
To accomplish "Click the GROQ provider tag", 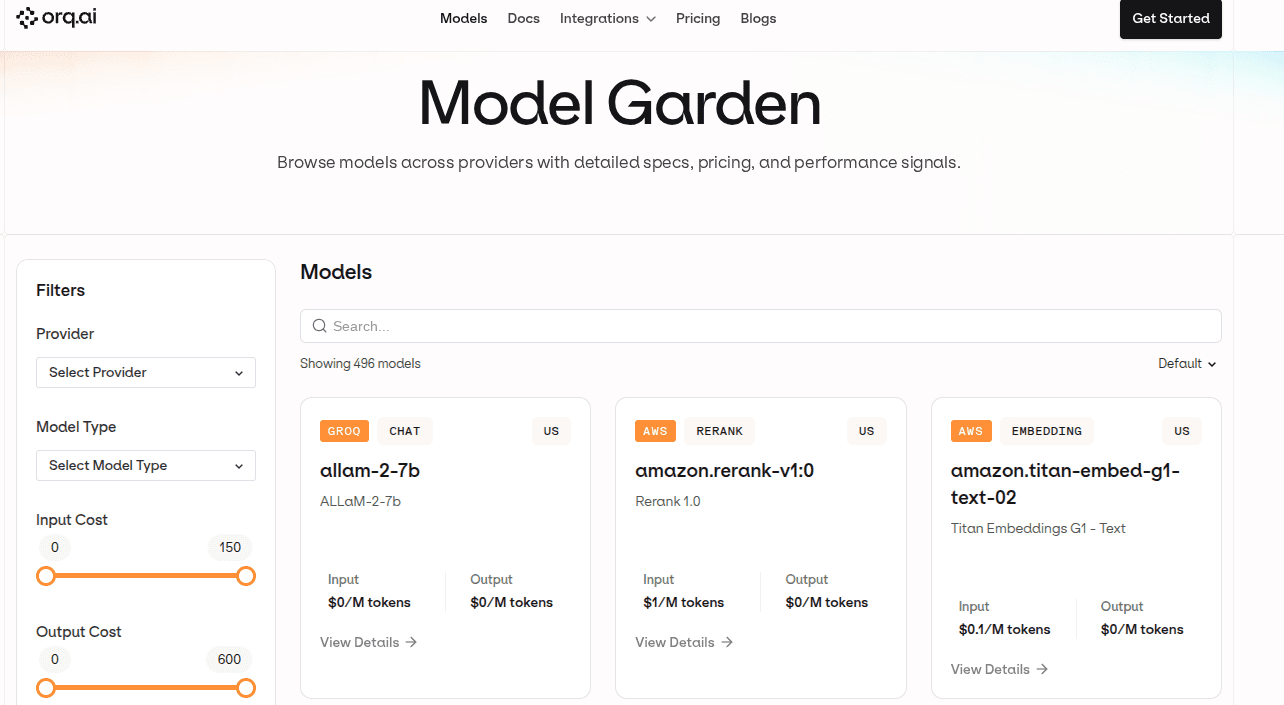I will (x=345, y=431).
